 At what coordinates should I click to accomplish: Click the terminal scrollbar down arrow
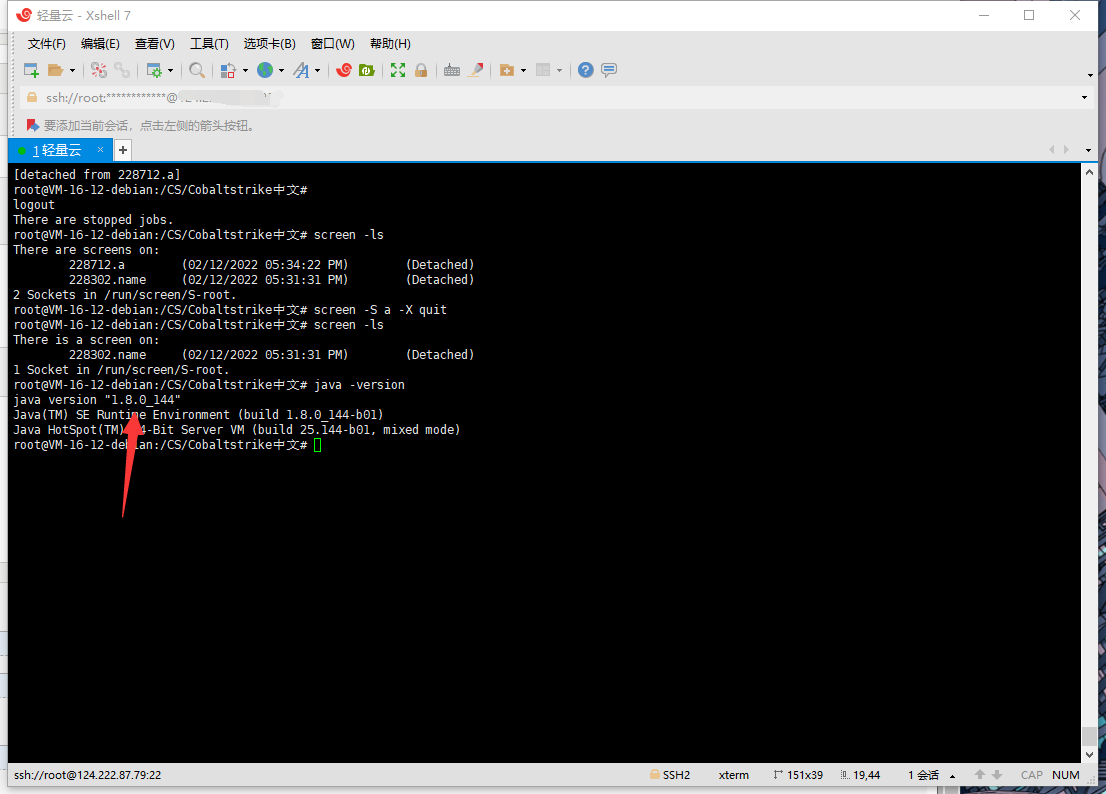[1089, 755]
